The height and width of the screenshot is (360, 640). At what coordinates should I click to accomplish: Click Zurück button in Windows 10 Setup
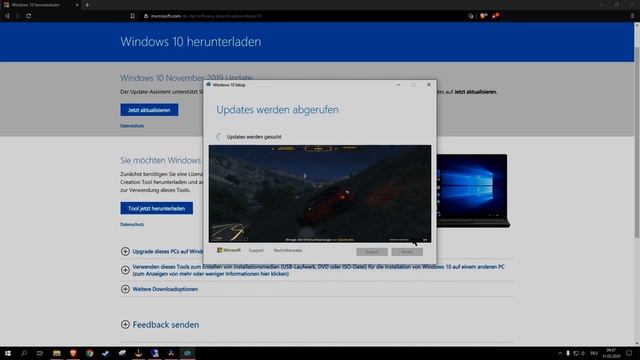pos(372,252)
